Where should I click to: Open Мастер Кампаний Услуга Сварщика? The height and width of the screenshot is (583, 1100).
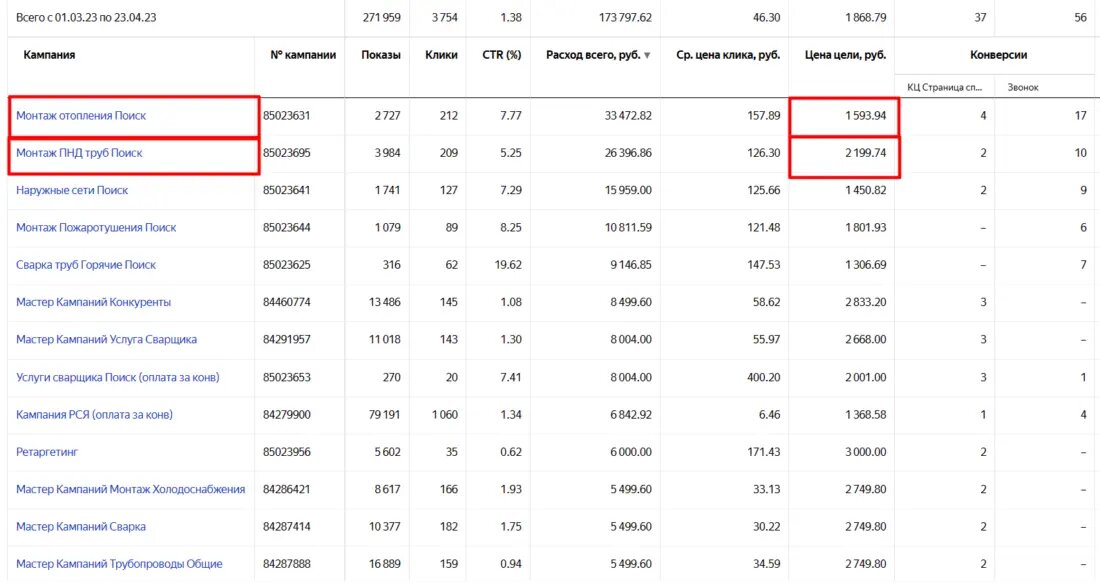coord(107,340)
